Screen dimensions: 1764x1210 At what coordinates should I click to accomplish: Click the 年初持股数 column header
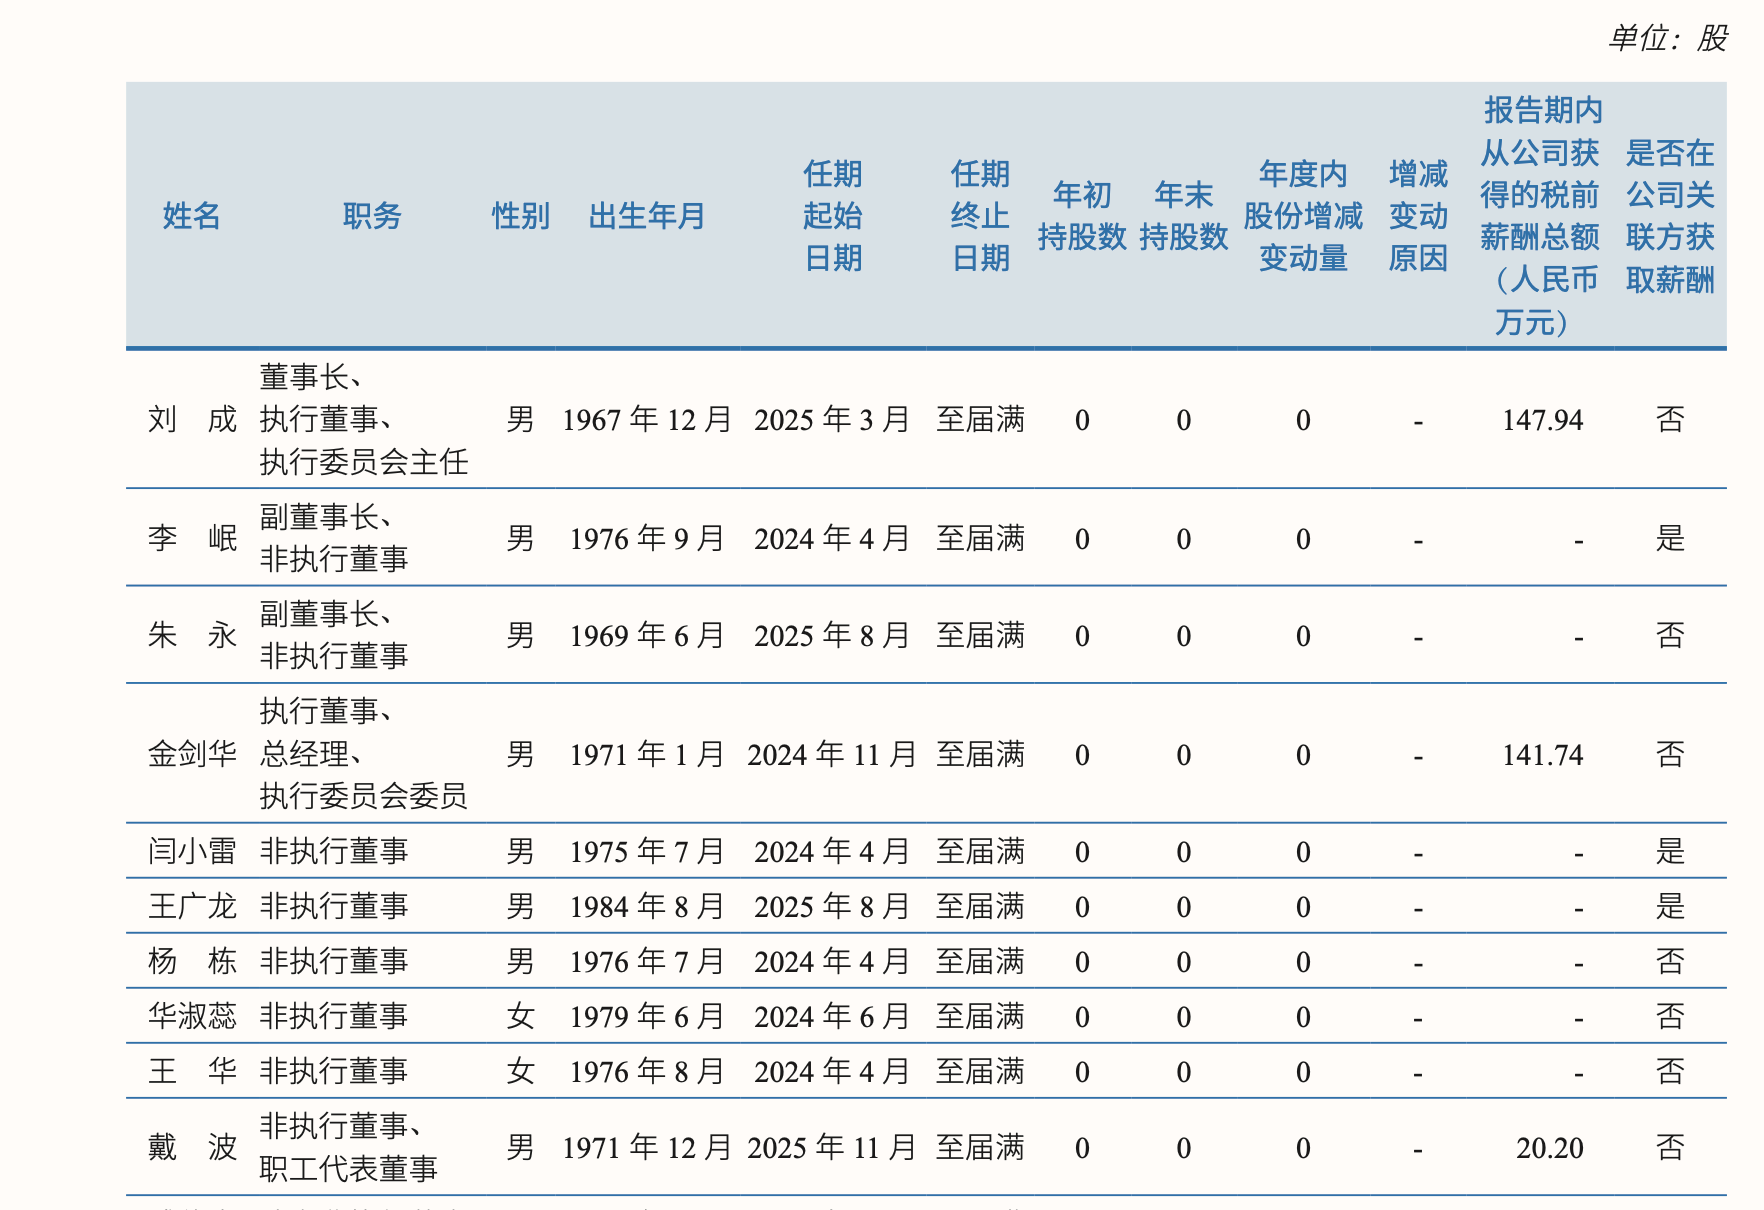1081,216
